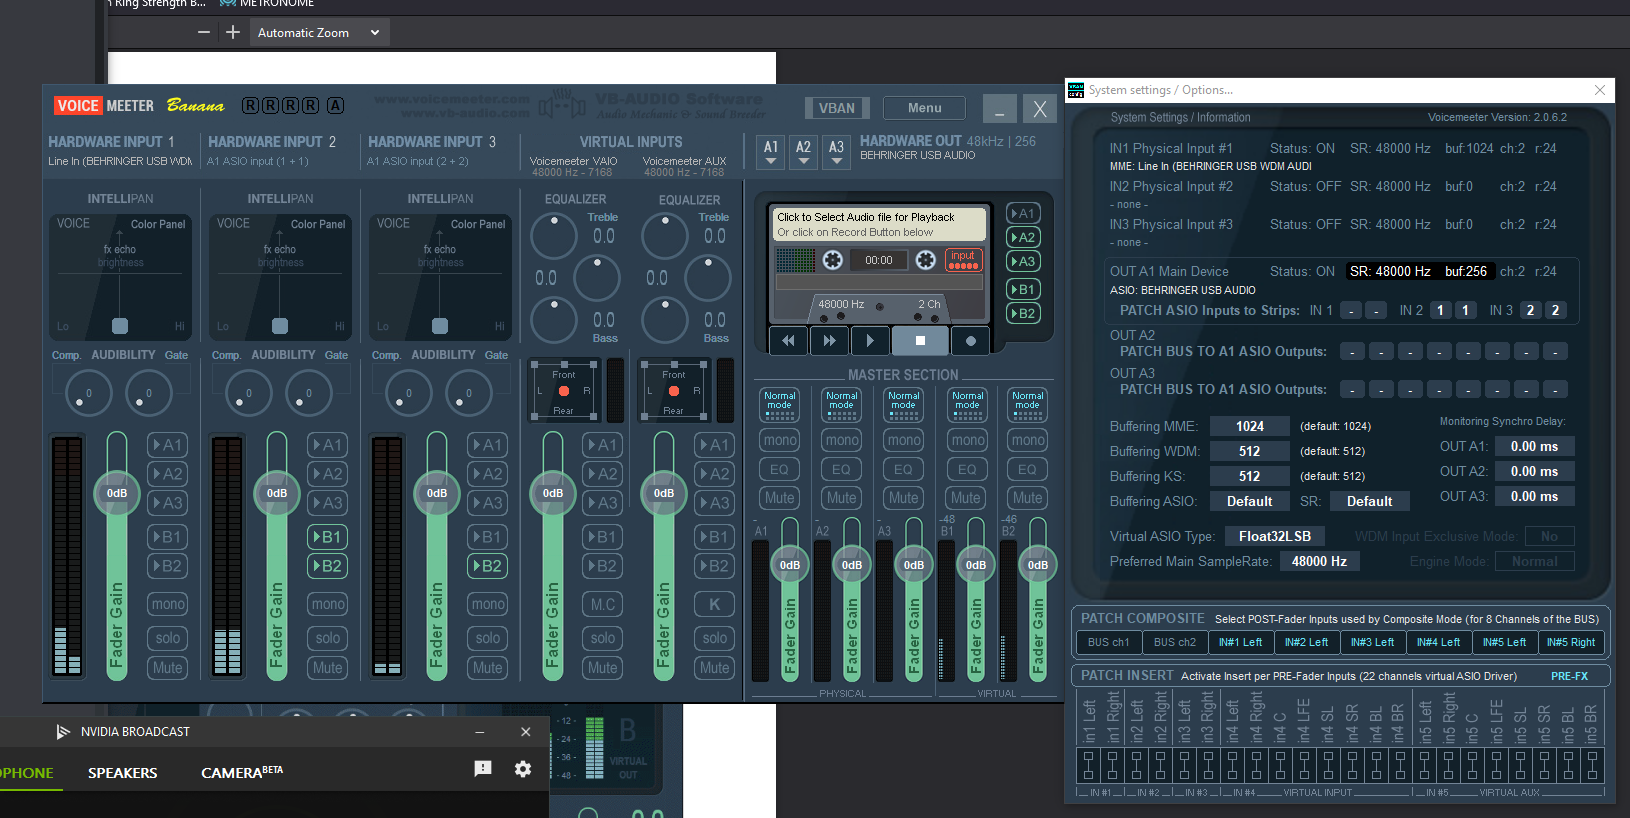
Task: Open the Automatic Zoom dropdown
Action: click(x=318, y=33)
